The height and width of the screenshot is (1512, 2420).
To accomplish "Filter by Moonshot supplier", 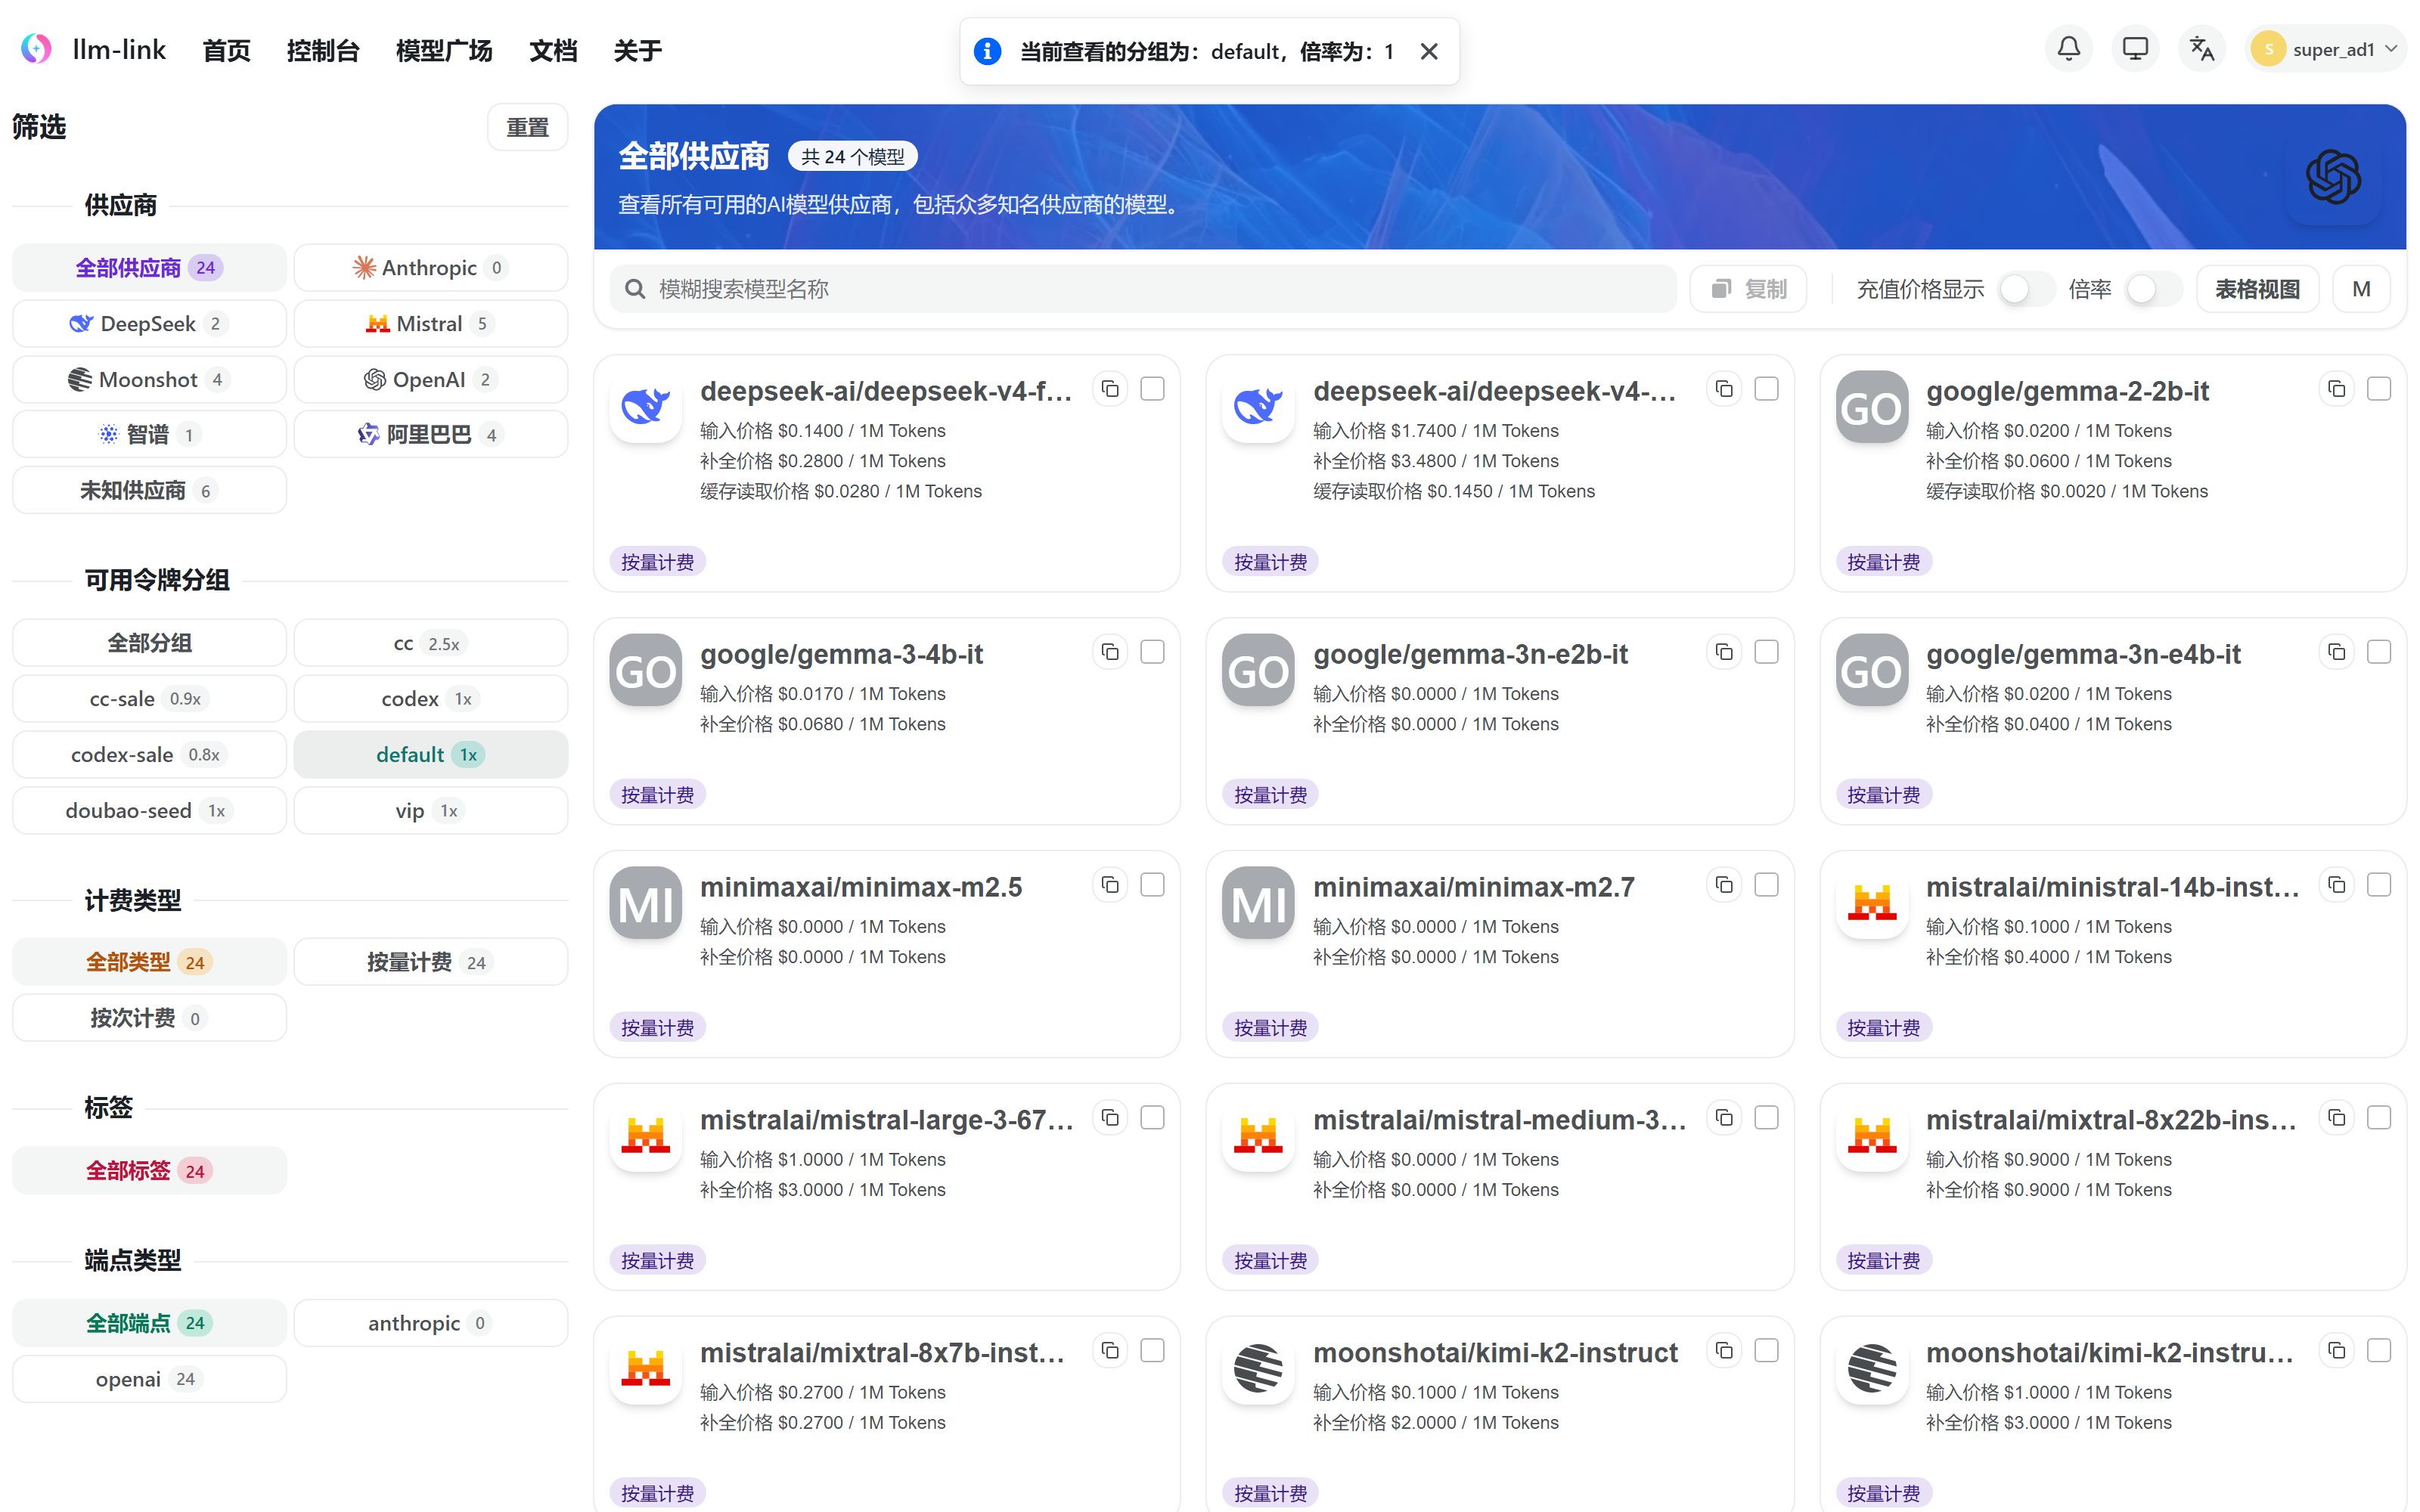I will (x=149, y=380).
